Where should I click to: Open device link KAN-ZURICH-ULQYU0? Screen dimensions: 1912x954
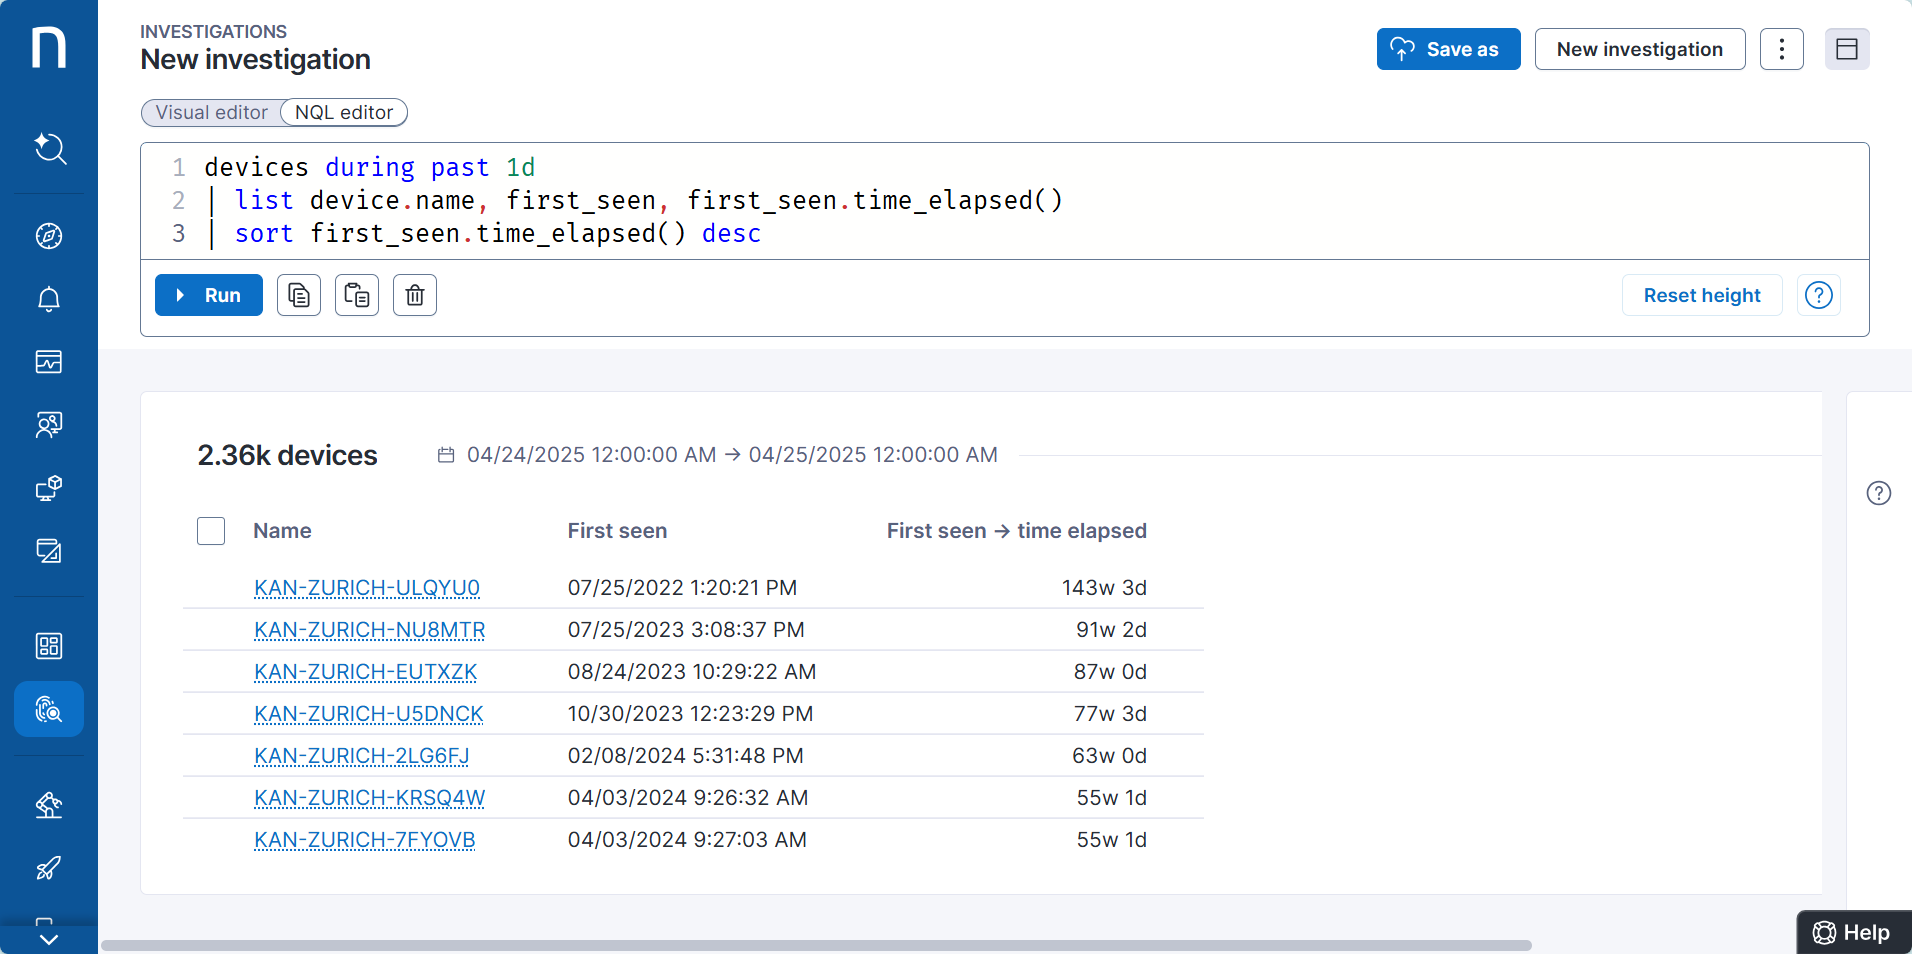point(367,588)
